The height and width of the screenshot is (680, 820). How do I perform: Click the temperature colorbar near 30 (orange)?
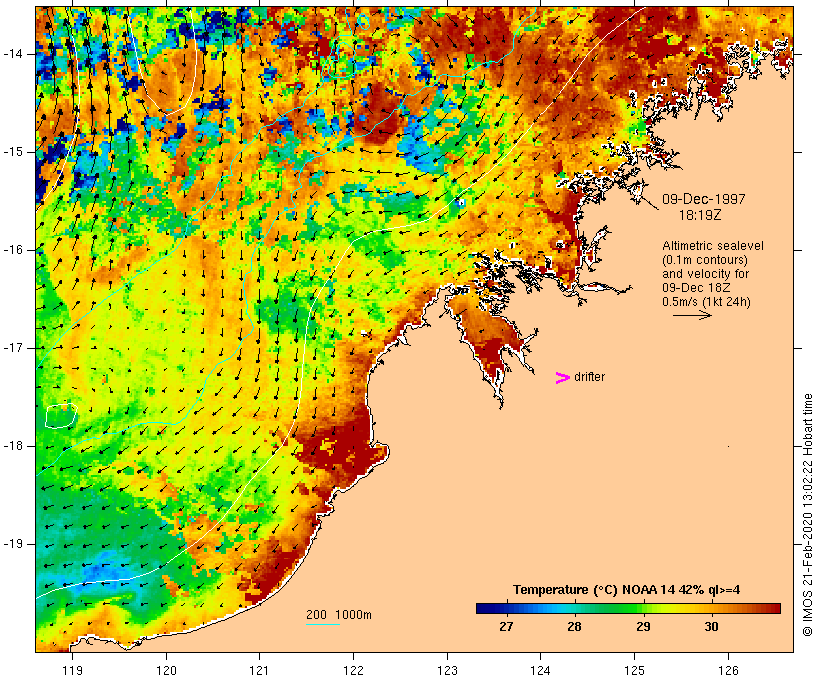coord(711,608)
